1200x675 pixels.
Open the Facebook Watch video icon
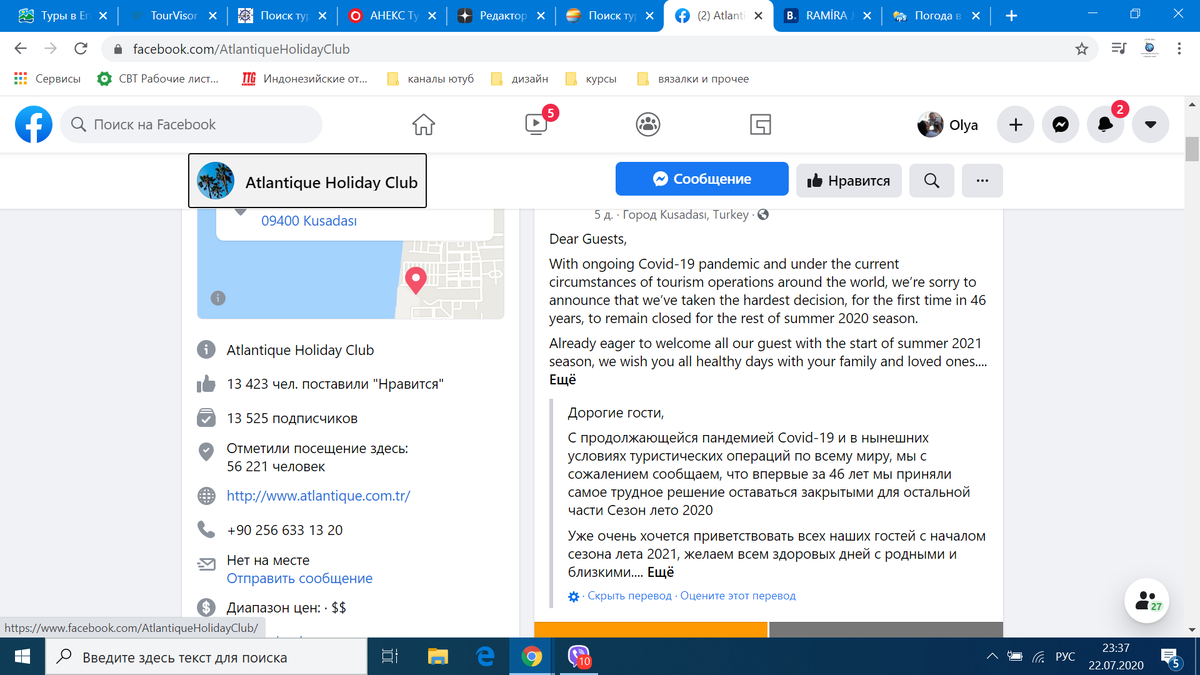(x=536, y=124)
